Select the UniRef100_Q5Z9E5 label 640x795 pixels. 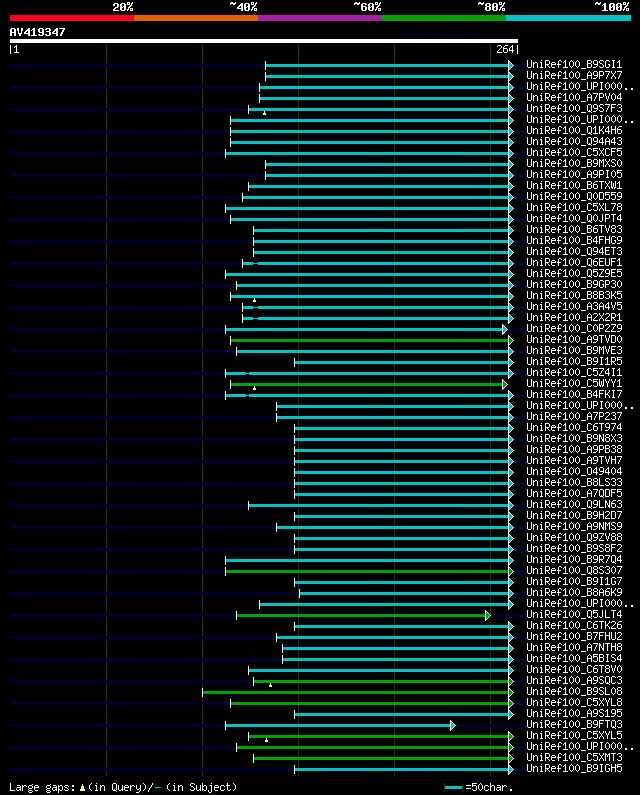pos(574,273)
